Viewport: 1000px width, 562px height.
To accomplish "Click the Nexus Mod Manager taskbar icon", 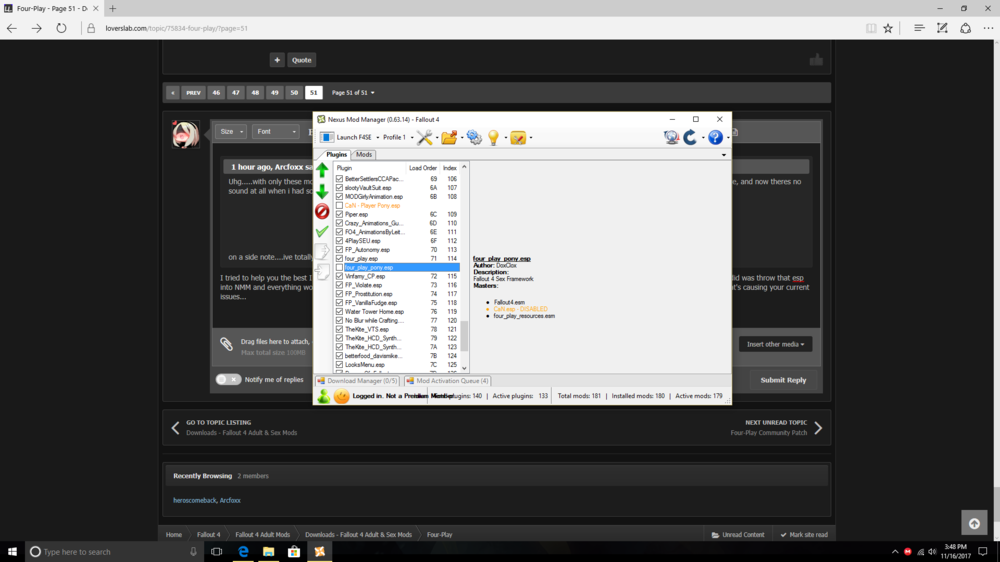I will coord(320,552).
